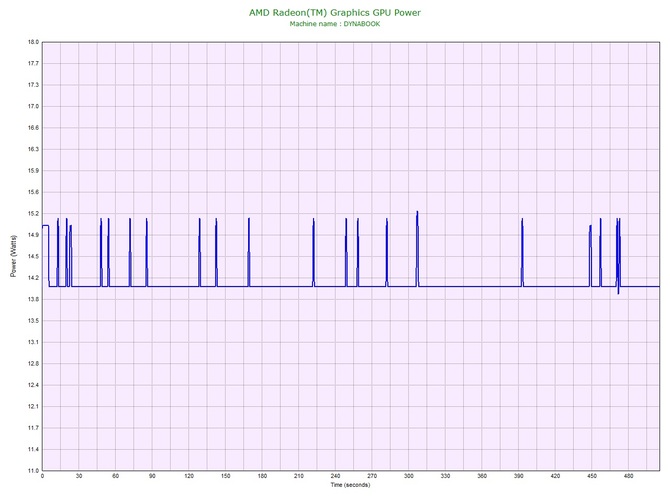Click the 90 label on the time axis
This screenshot has width=670, height=502.
(x=153, y=477)
